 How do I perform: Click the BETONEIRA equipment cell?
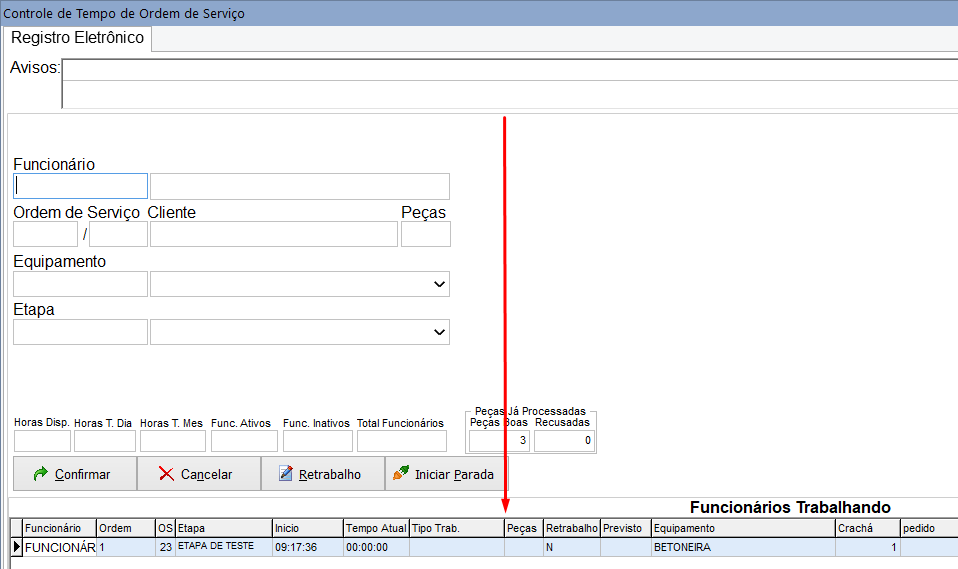pyautogui.click(x=744, y=547)
